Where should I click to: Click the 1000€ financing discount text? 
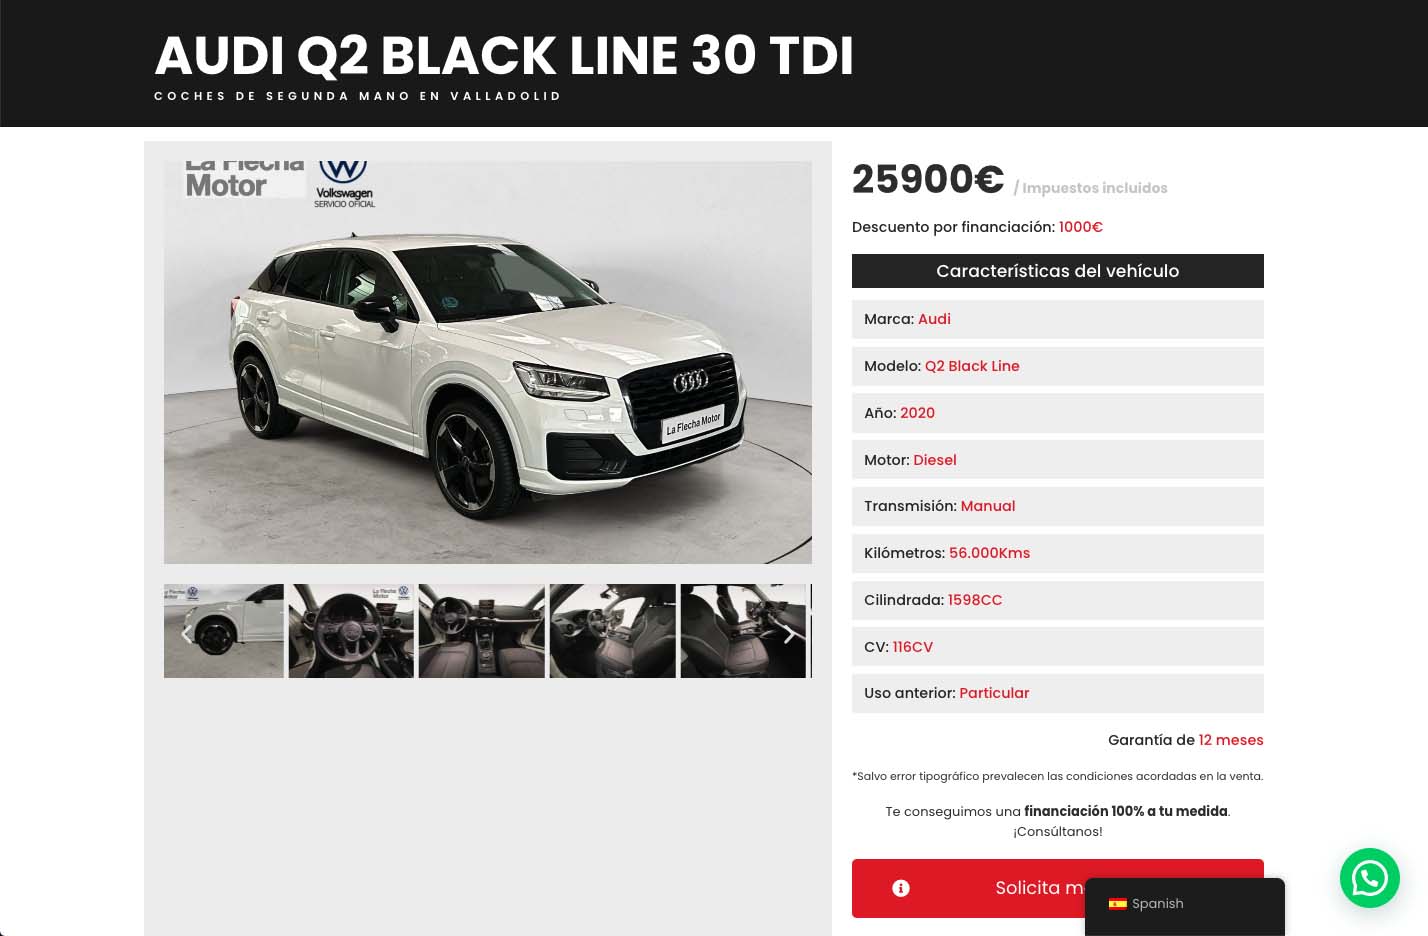tap(1081, 227)
